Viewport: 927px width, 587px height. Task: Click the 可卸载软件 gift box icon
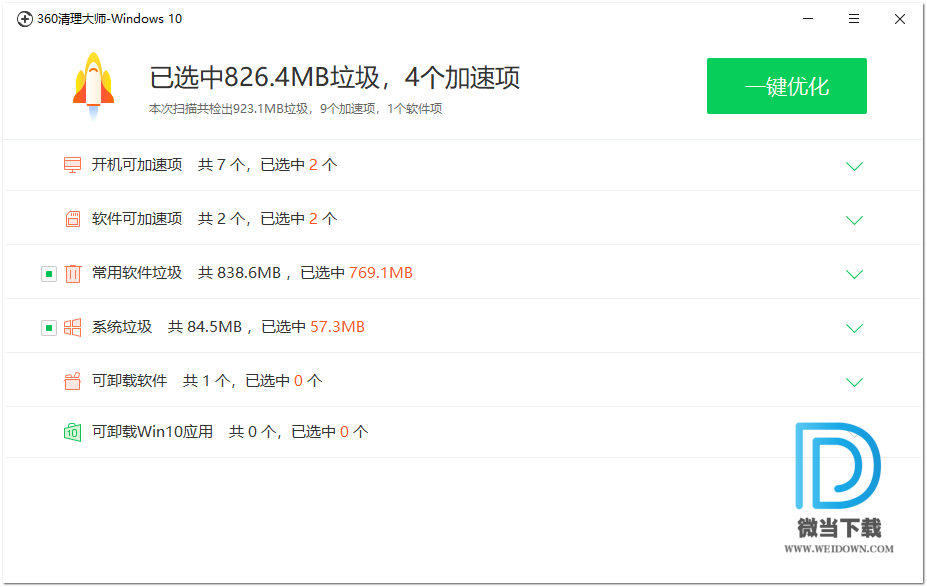72,381
